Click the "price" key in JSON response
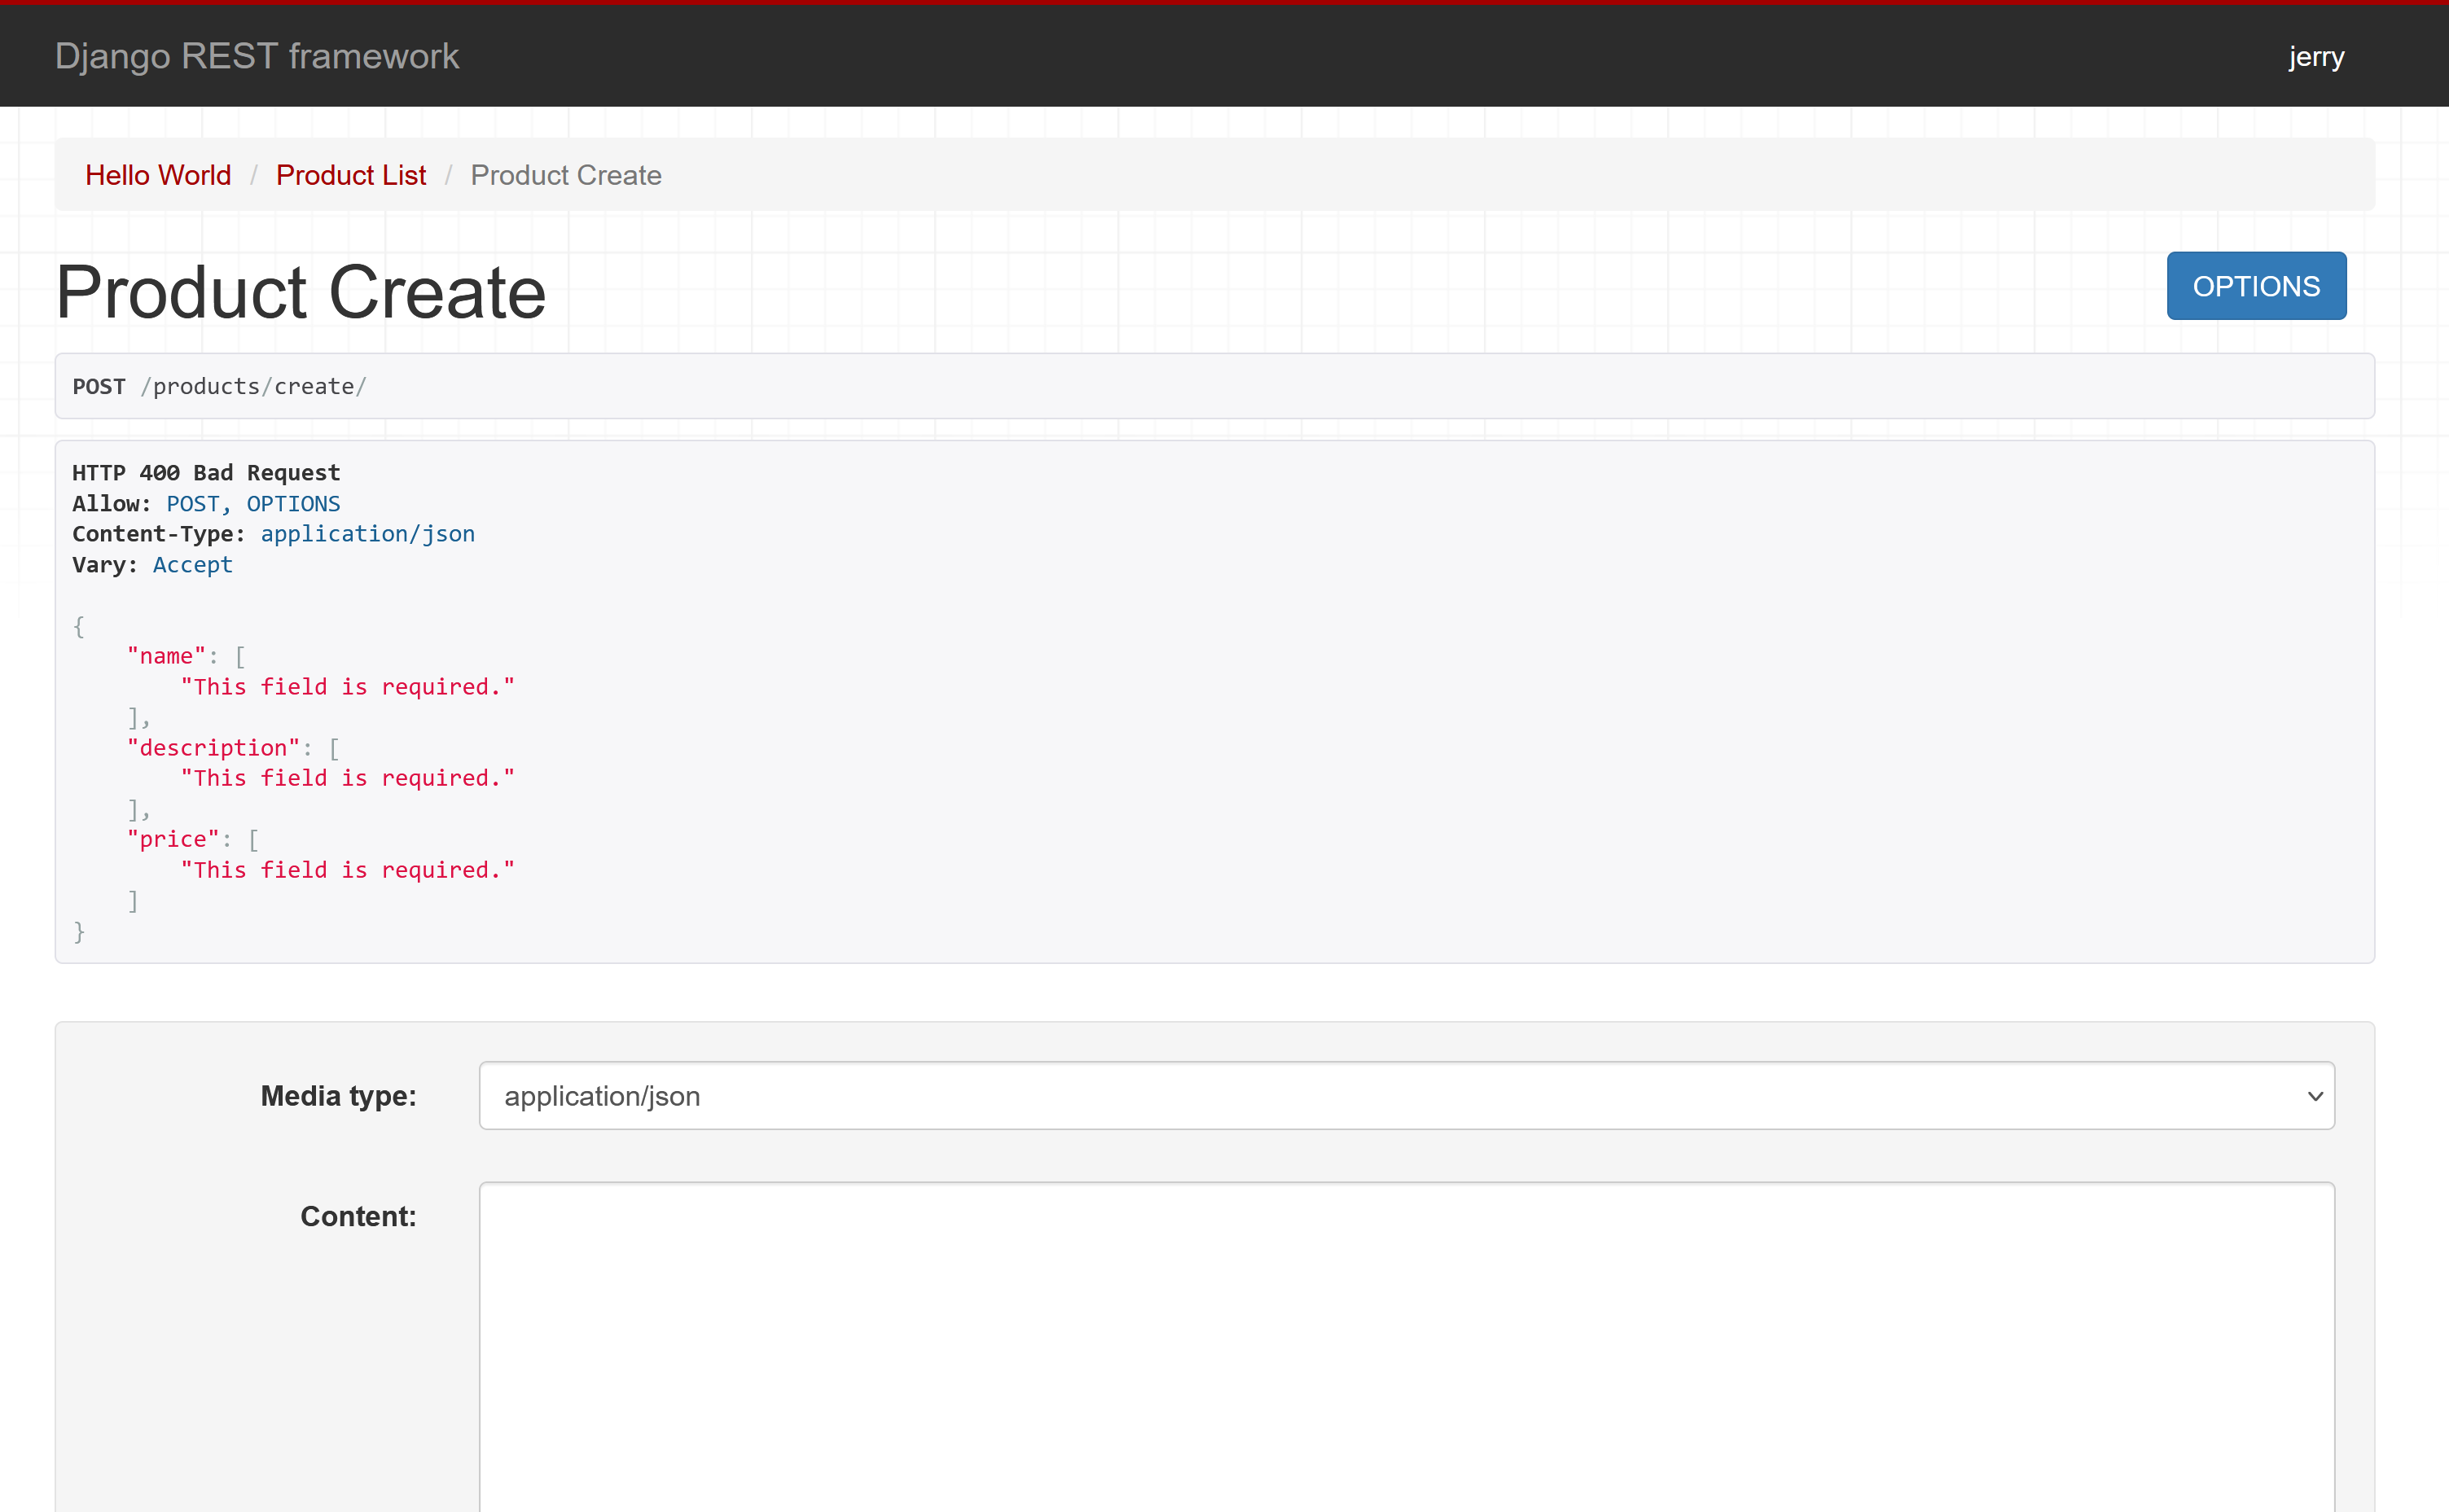Screen dimensions: 2449x1512 click(x=173, y=840)
